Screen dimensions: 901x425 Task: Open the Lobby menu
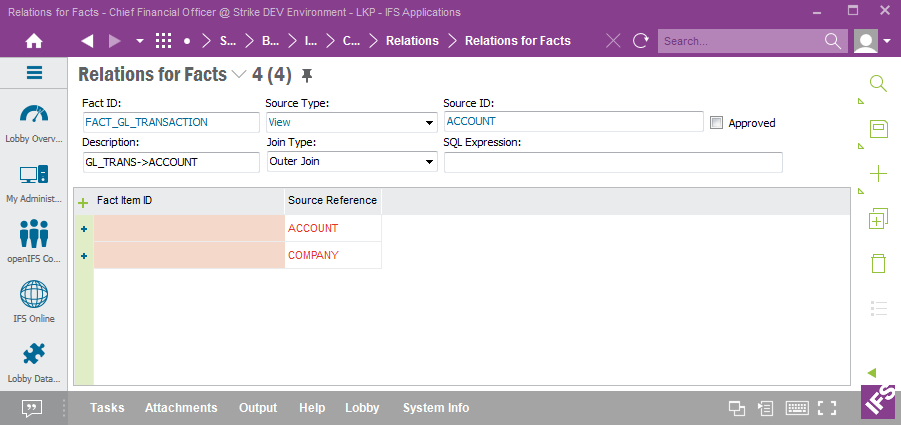pyautogui.click(x=362, y=408)
